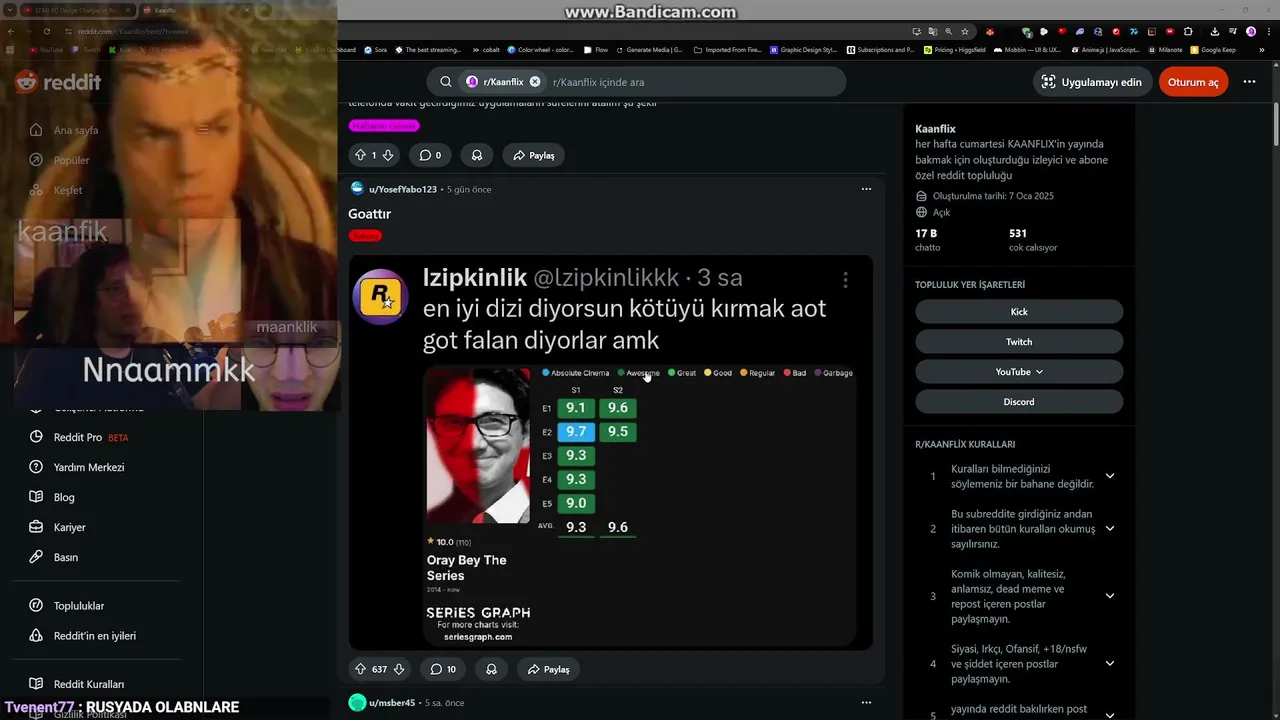Open the Milanote bookmark

(x=1164, y=49)
